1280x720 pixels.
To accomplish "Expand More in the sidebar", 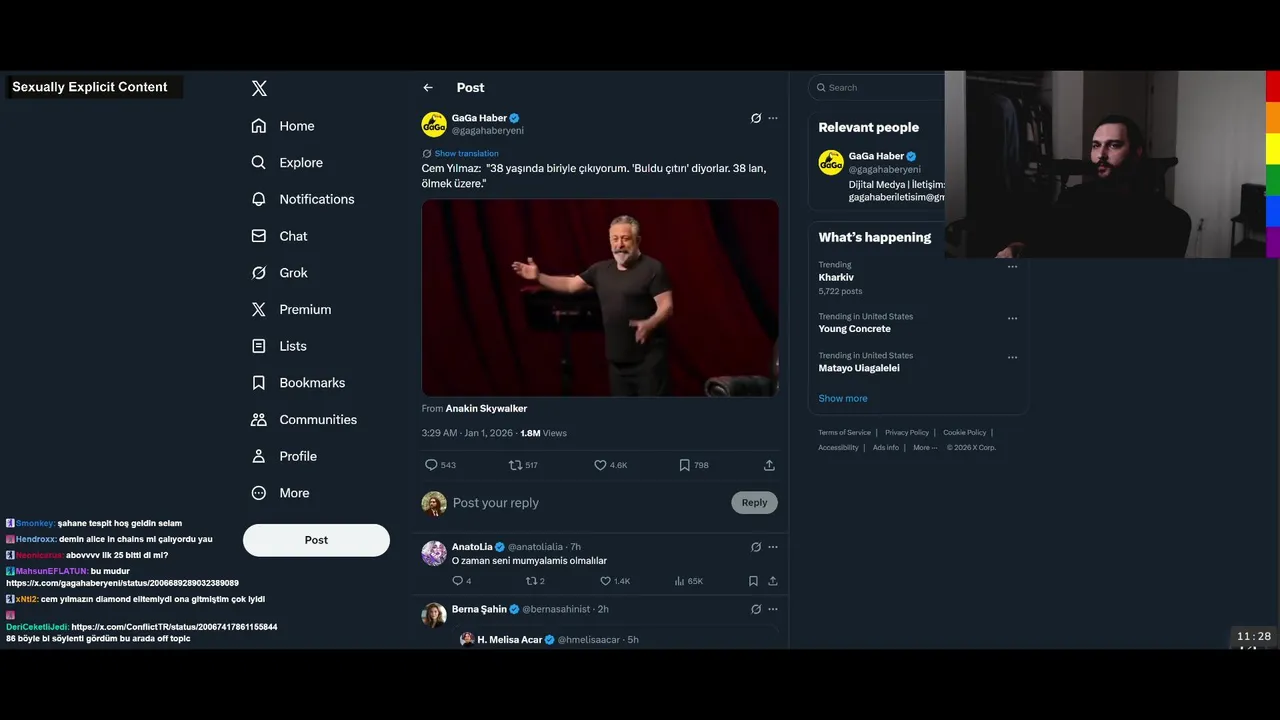I will click(294, 493).
